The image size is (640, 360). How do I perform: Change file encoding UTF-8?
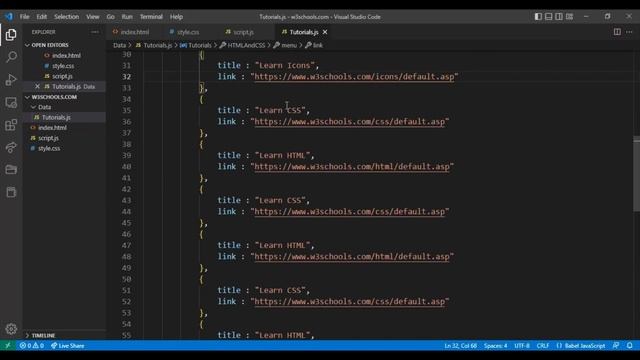pos(522,346)
